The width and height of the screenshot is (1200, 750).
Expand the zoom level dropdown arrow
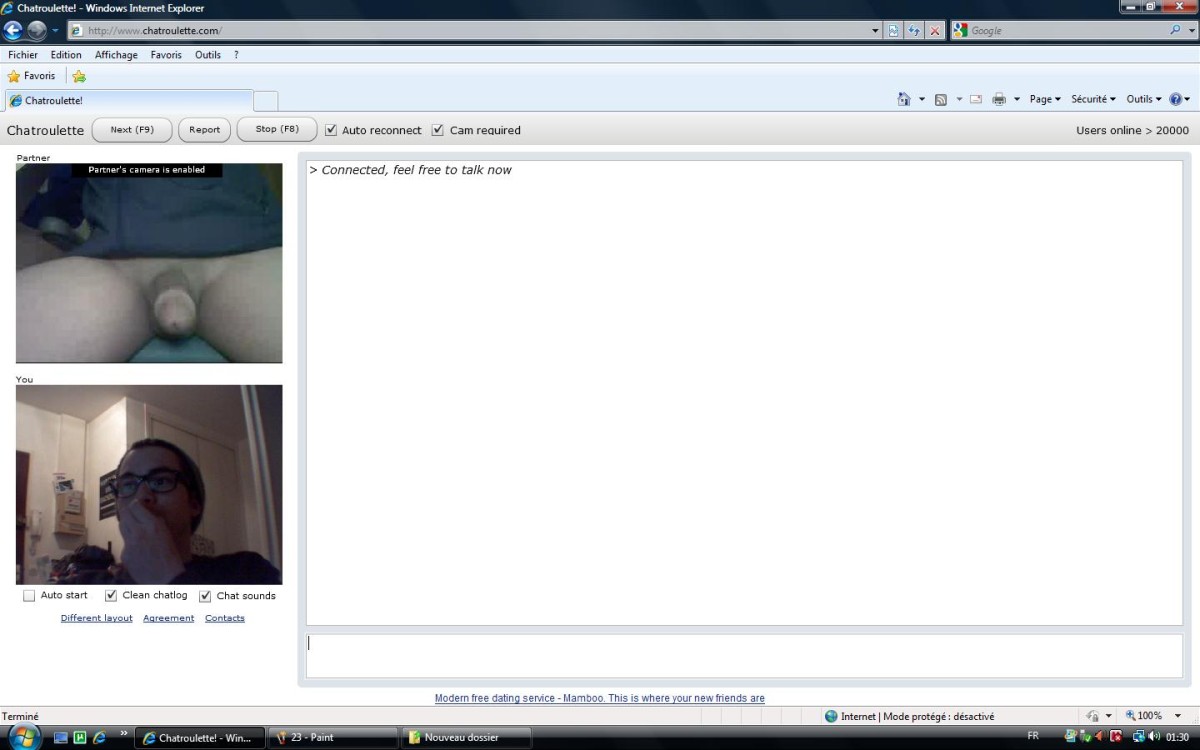pos(1178,716)
